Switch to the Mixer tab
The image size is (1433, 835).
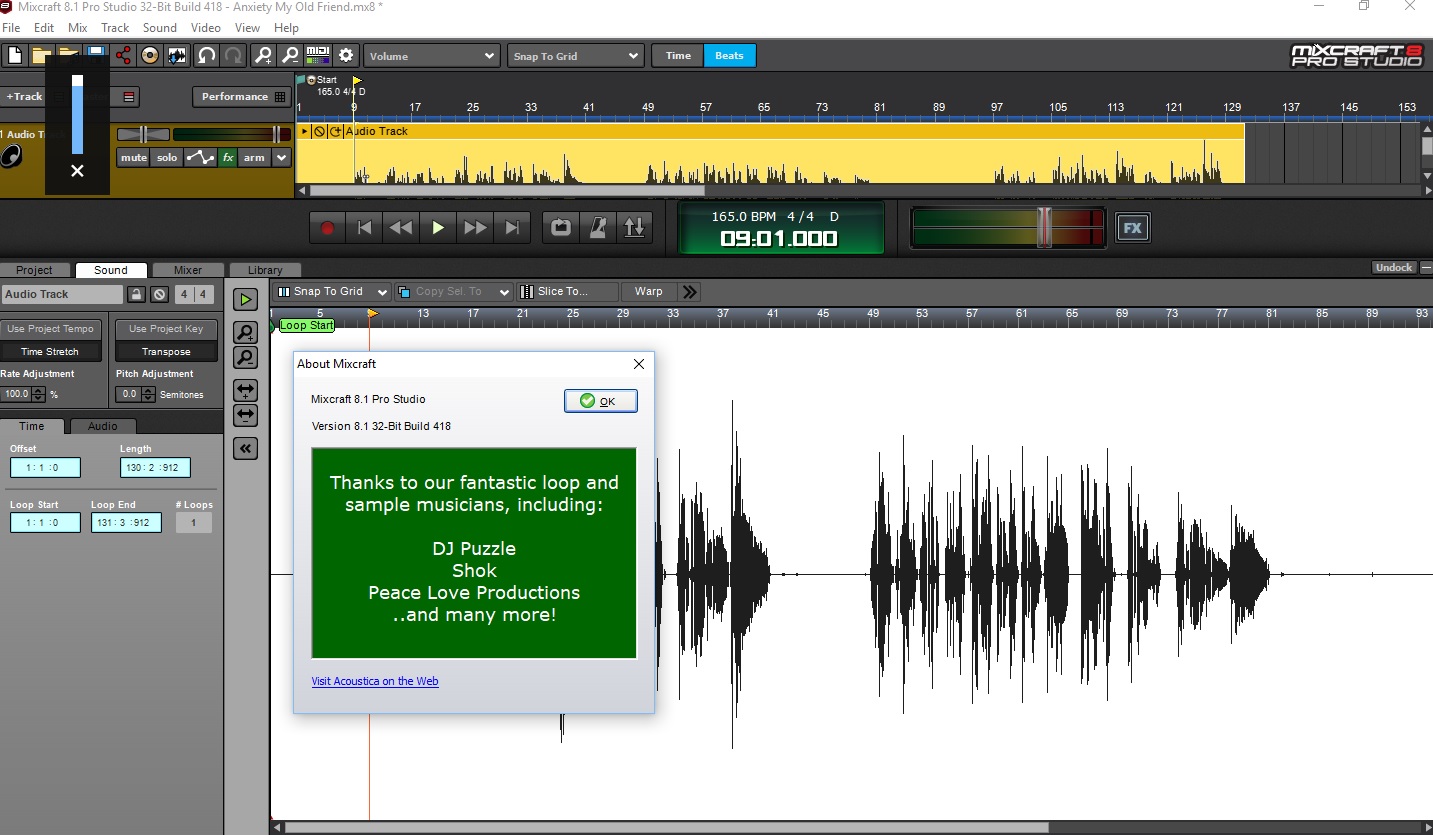pyautogui.click(x=188, y=270)
